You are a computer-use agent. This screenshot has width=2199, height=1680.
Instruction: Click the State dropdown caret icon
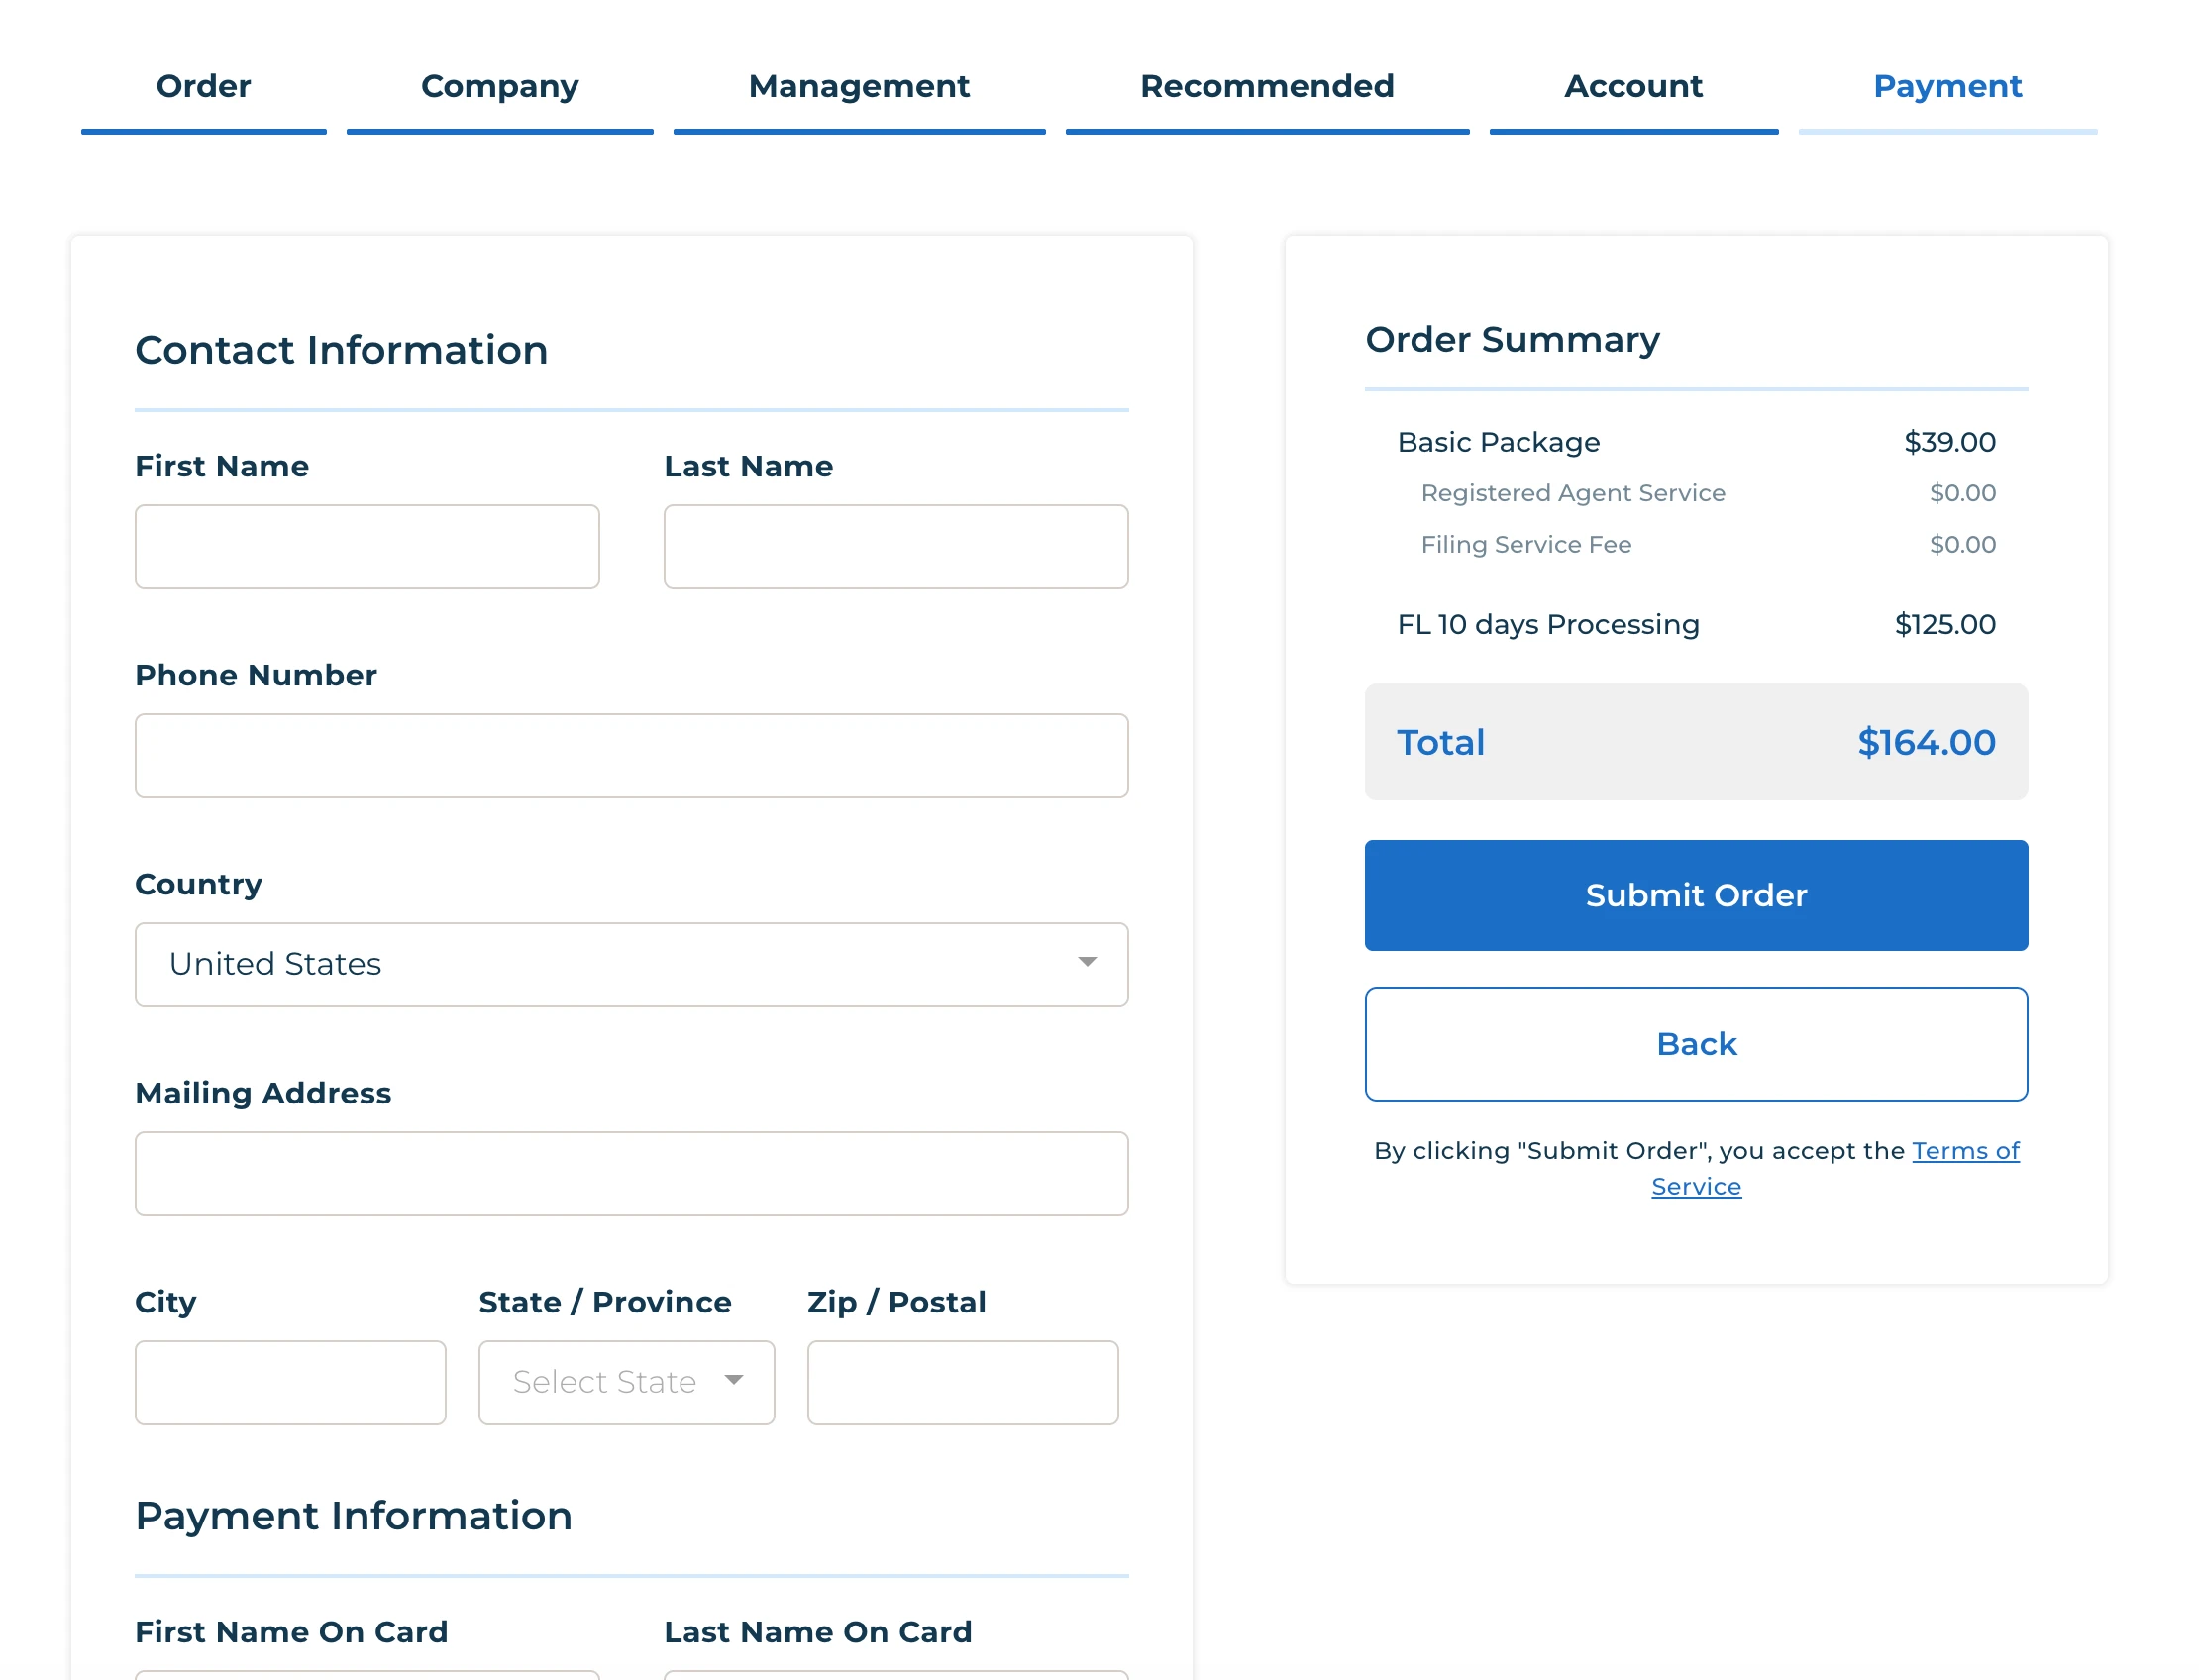[733, 1380]
